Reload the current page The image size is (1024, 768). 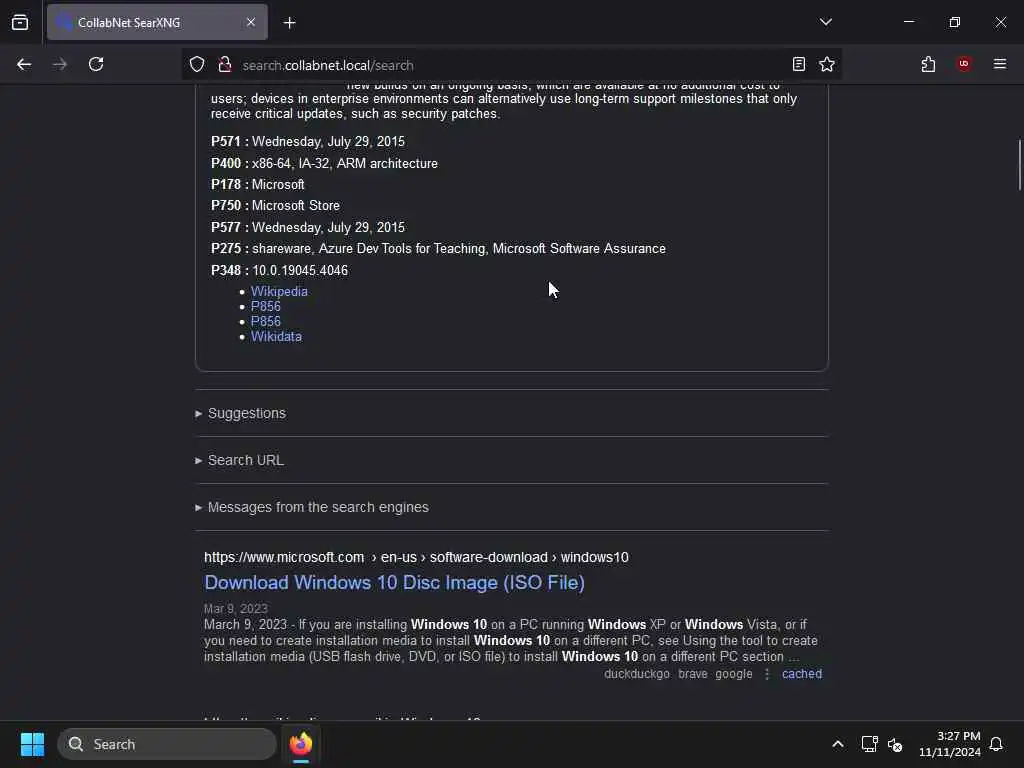[96, 64]
